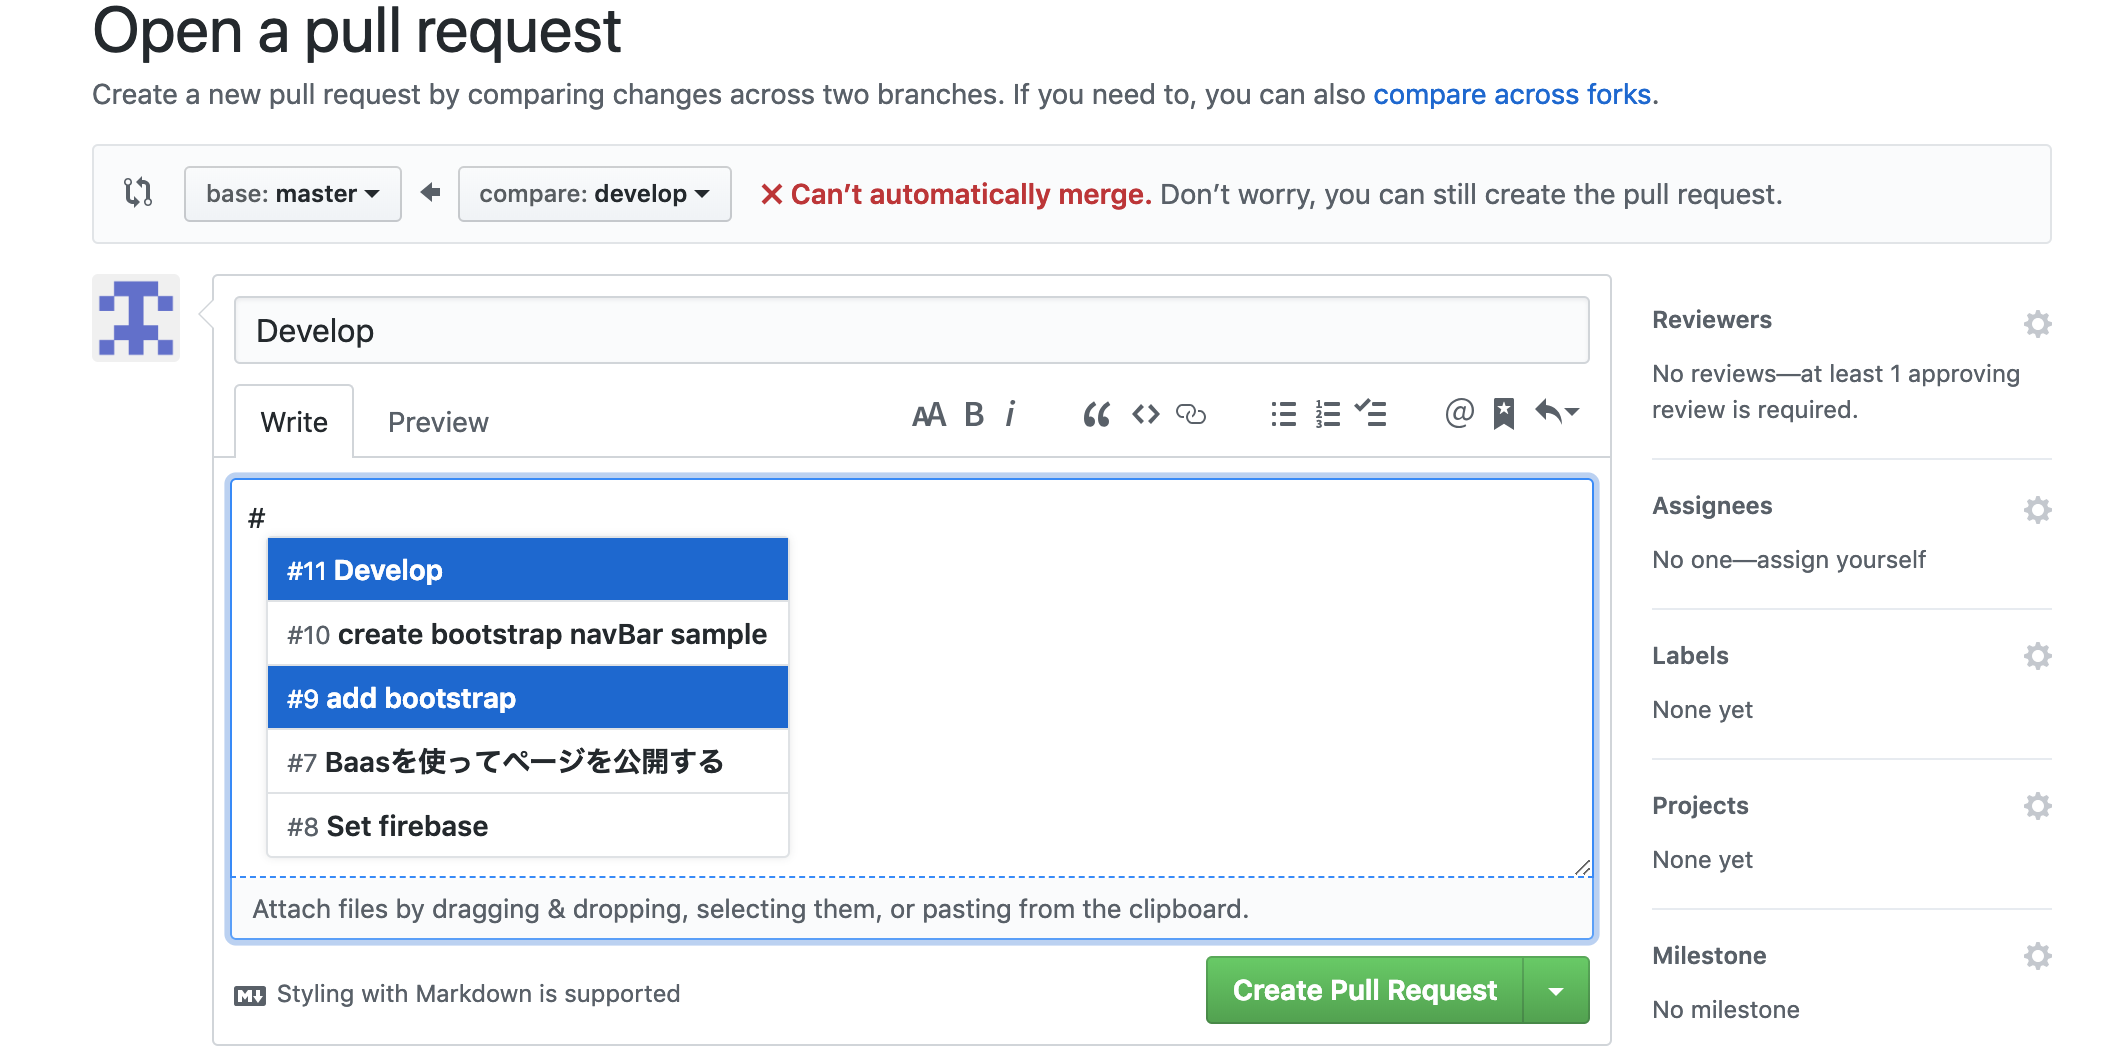
Task: Insert a numbered list icon
Action: click(1328, 414)
